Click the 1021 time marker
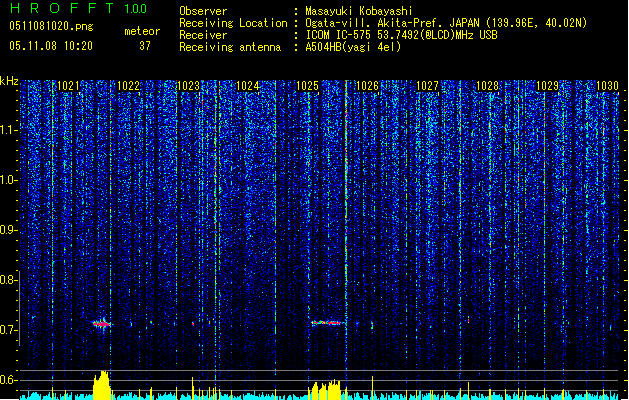Viewport: 629px width, 400px height. (68, 85)
